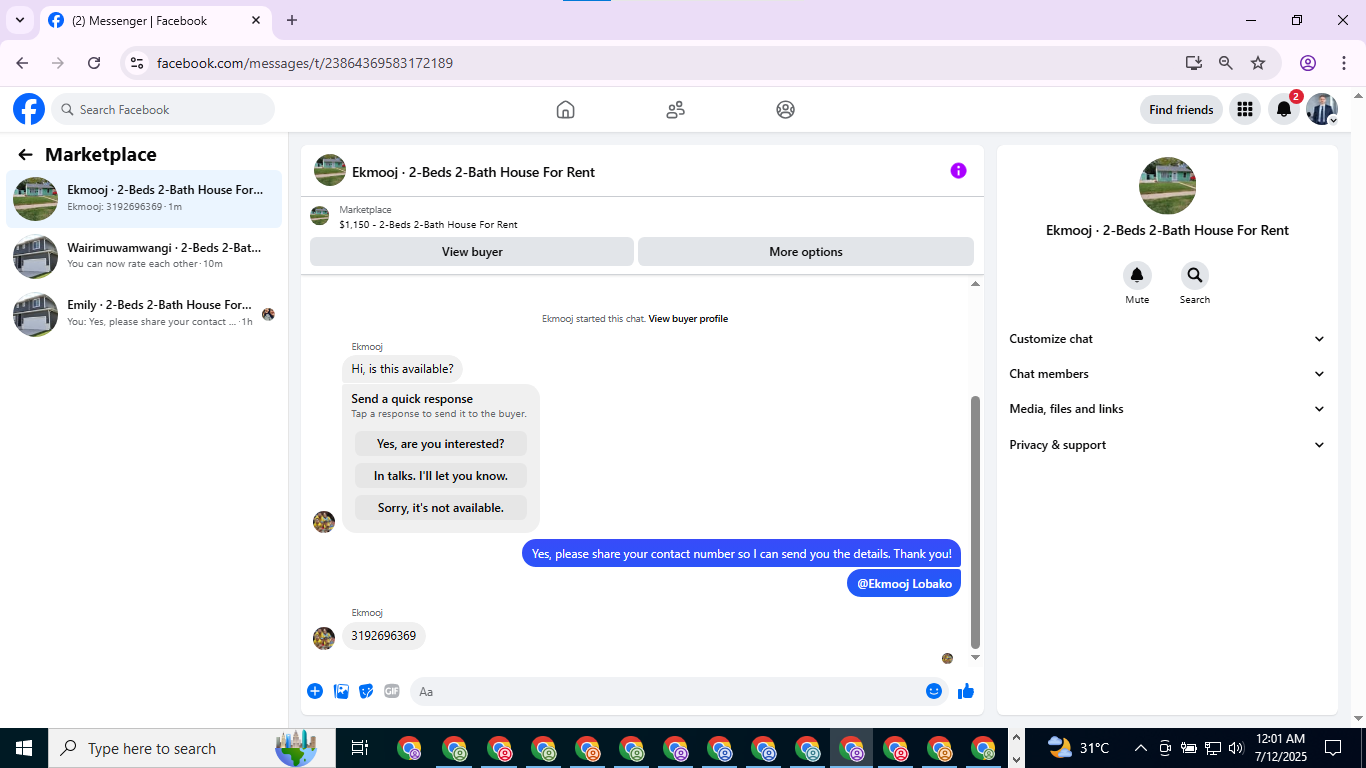Open the GIF picker
This screenshot has height=768, width=1366.
point(391,691)
